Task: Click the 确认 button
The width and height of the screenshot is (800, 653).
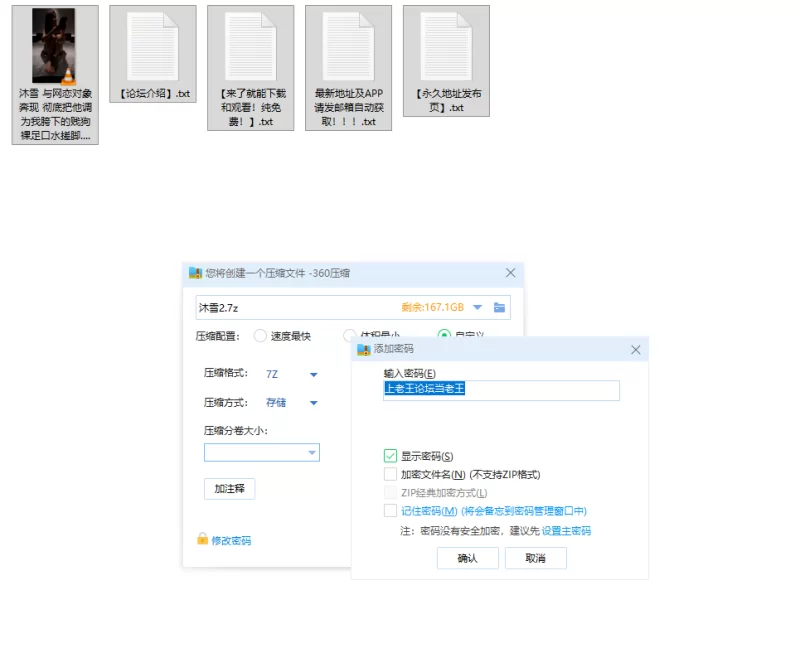Action: coord(467,558)
